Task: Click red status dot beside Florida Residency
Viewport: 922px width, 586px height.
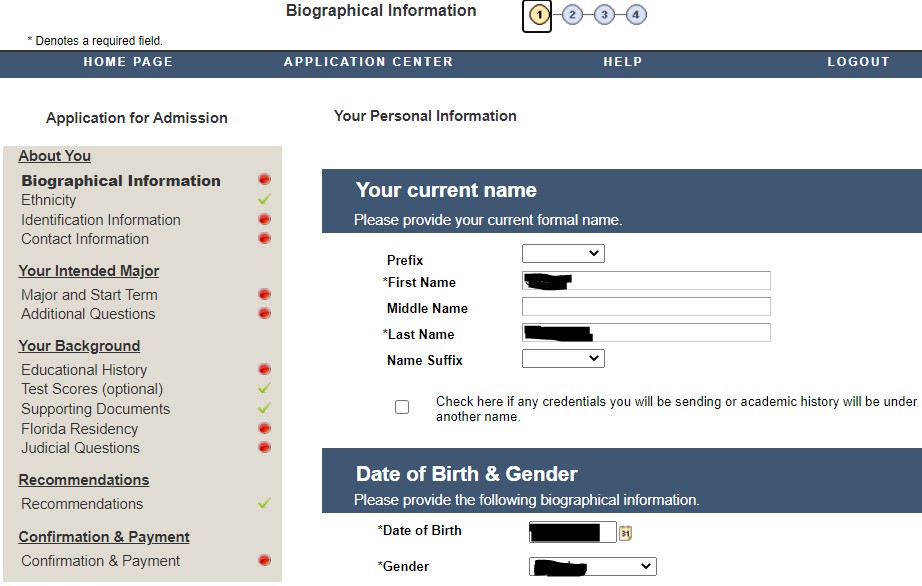Action: pyautogui.click(x=264, y=428)
